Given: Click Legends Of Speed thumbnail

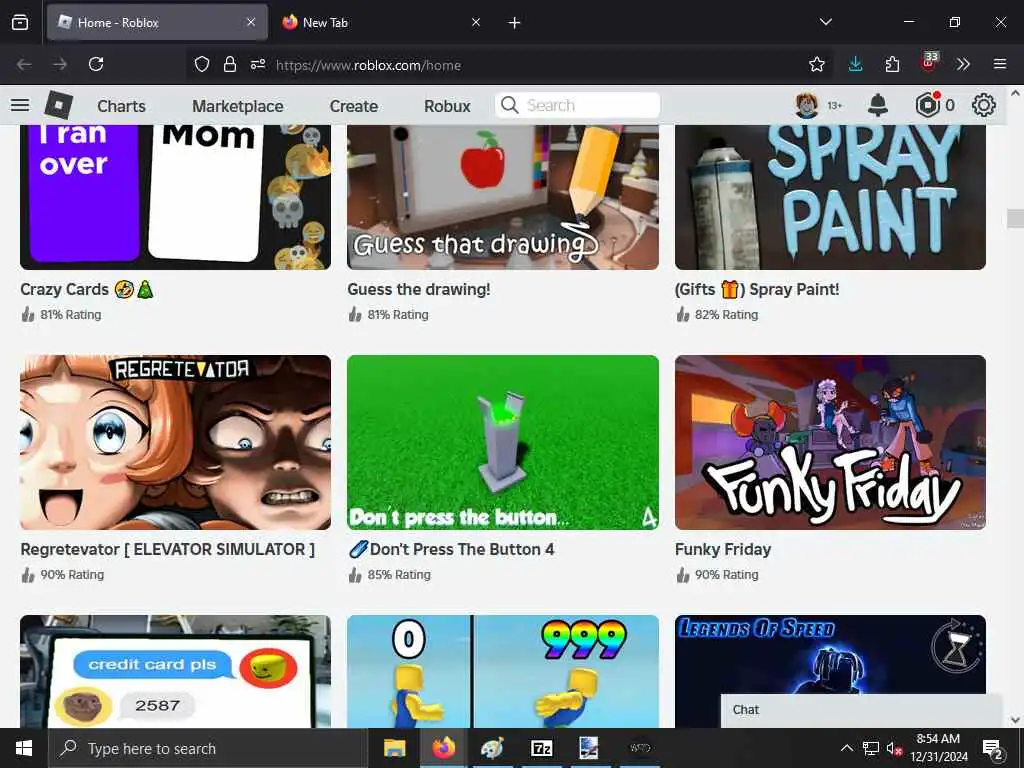Looking at the screenshot, I should pyautogui.click(x=830, y=653).
